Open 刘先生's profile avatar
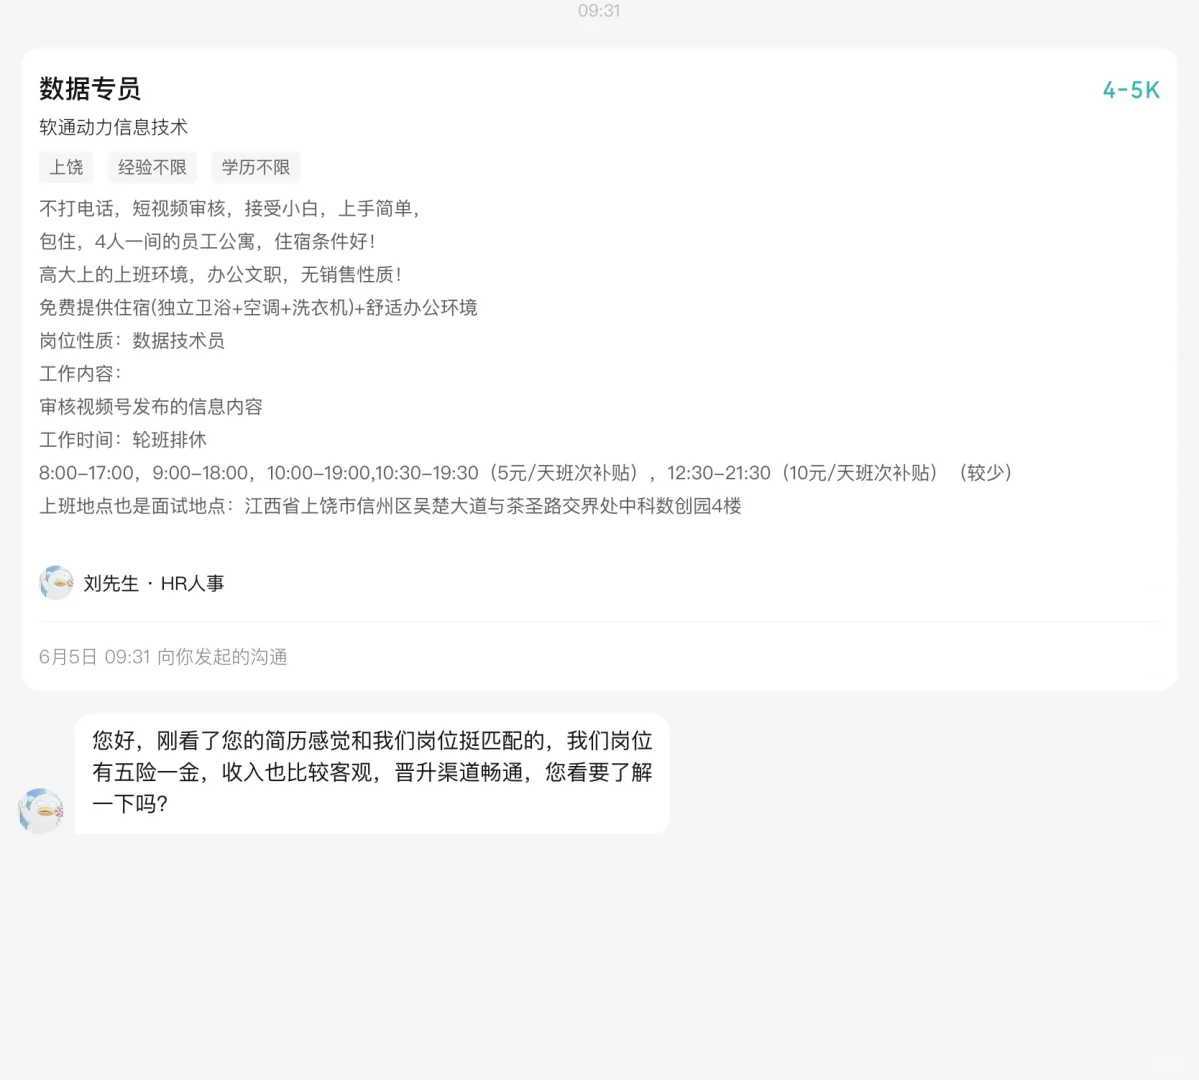The image size is (1199, 1080). coord(57,582)
